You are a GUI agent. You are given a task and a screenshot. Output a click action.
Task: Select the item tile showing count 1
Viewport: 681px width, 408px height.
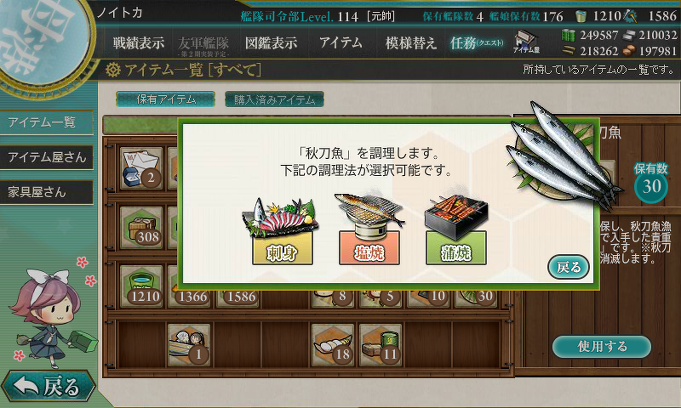(189, 345)
